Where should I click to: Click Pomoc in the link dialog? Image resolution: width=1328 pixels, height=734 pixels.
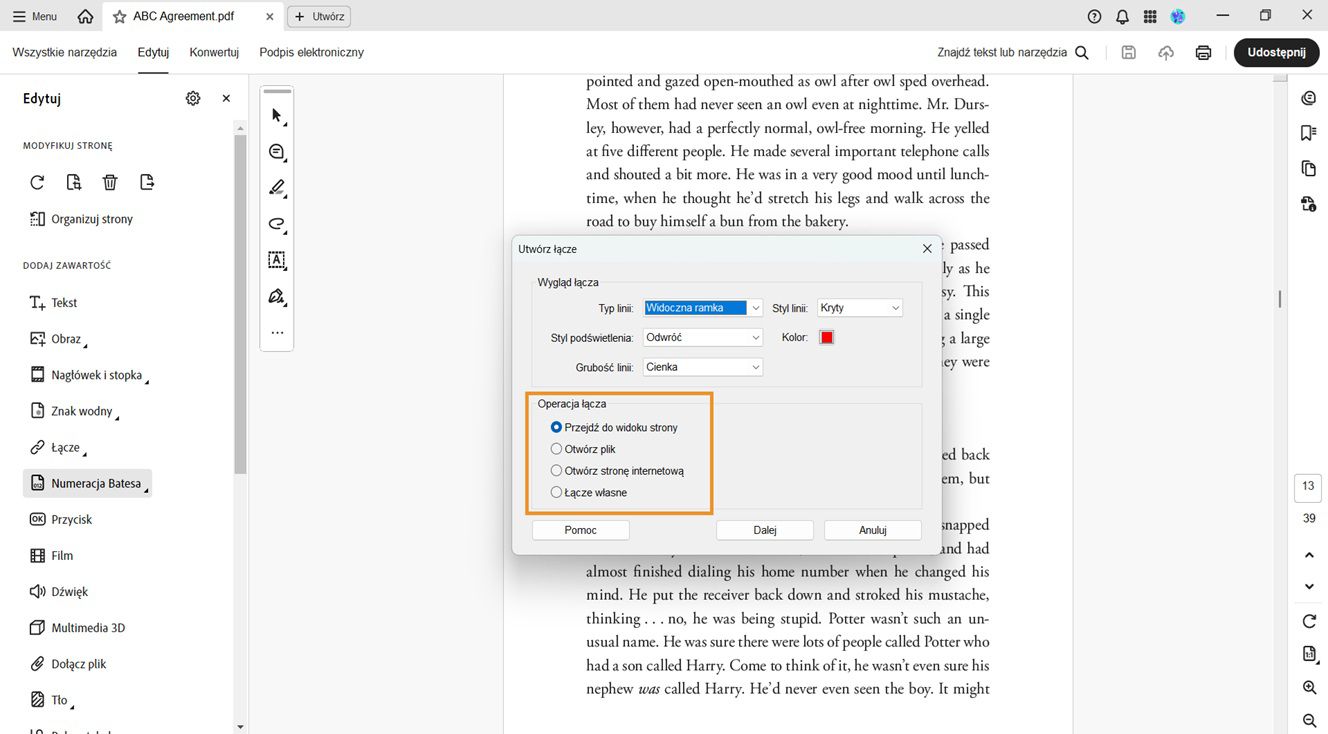tap(581, 530)
